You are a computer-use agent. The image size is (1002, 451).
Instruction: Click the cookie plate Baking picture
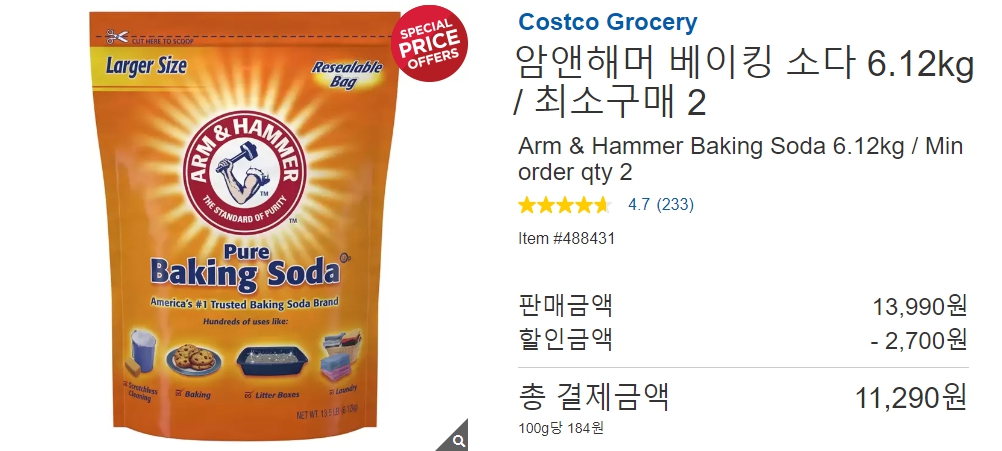click(x=194, y=360)
